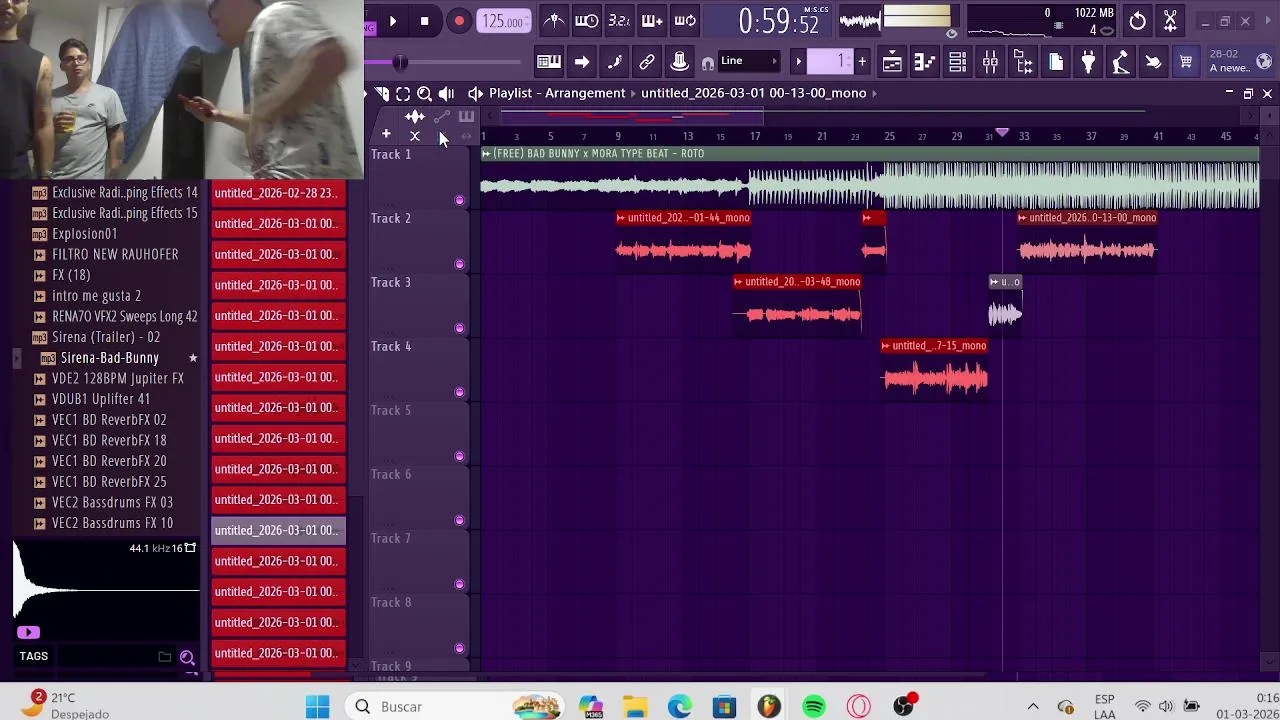Toggle typing keyboard to piano icon
Image resolution: width=1280 pixels, height=720 pixels.
click(x=548, y=62)
